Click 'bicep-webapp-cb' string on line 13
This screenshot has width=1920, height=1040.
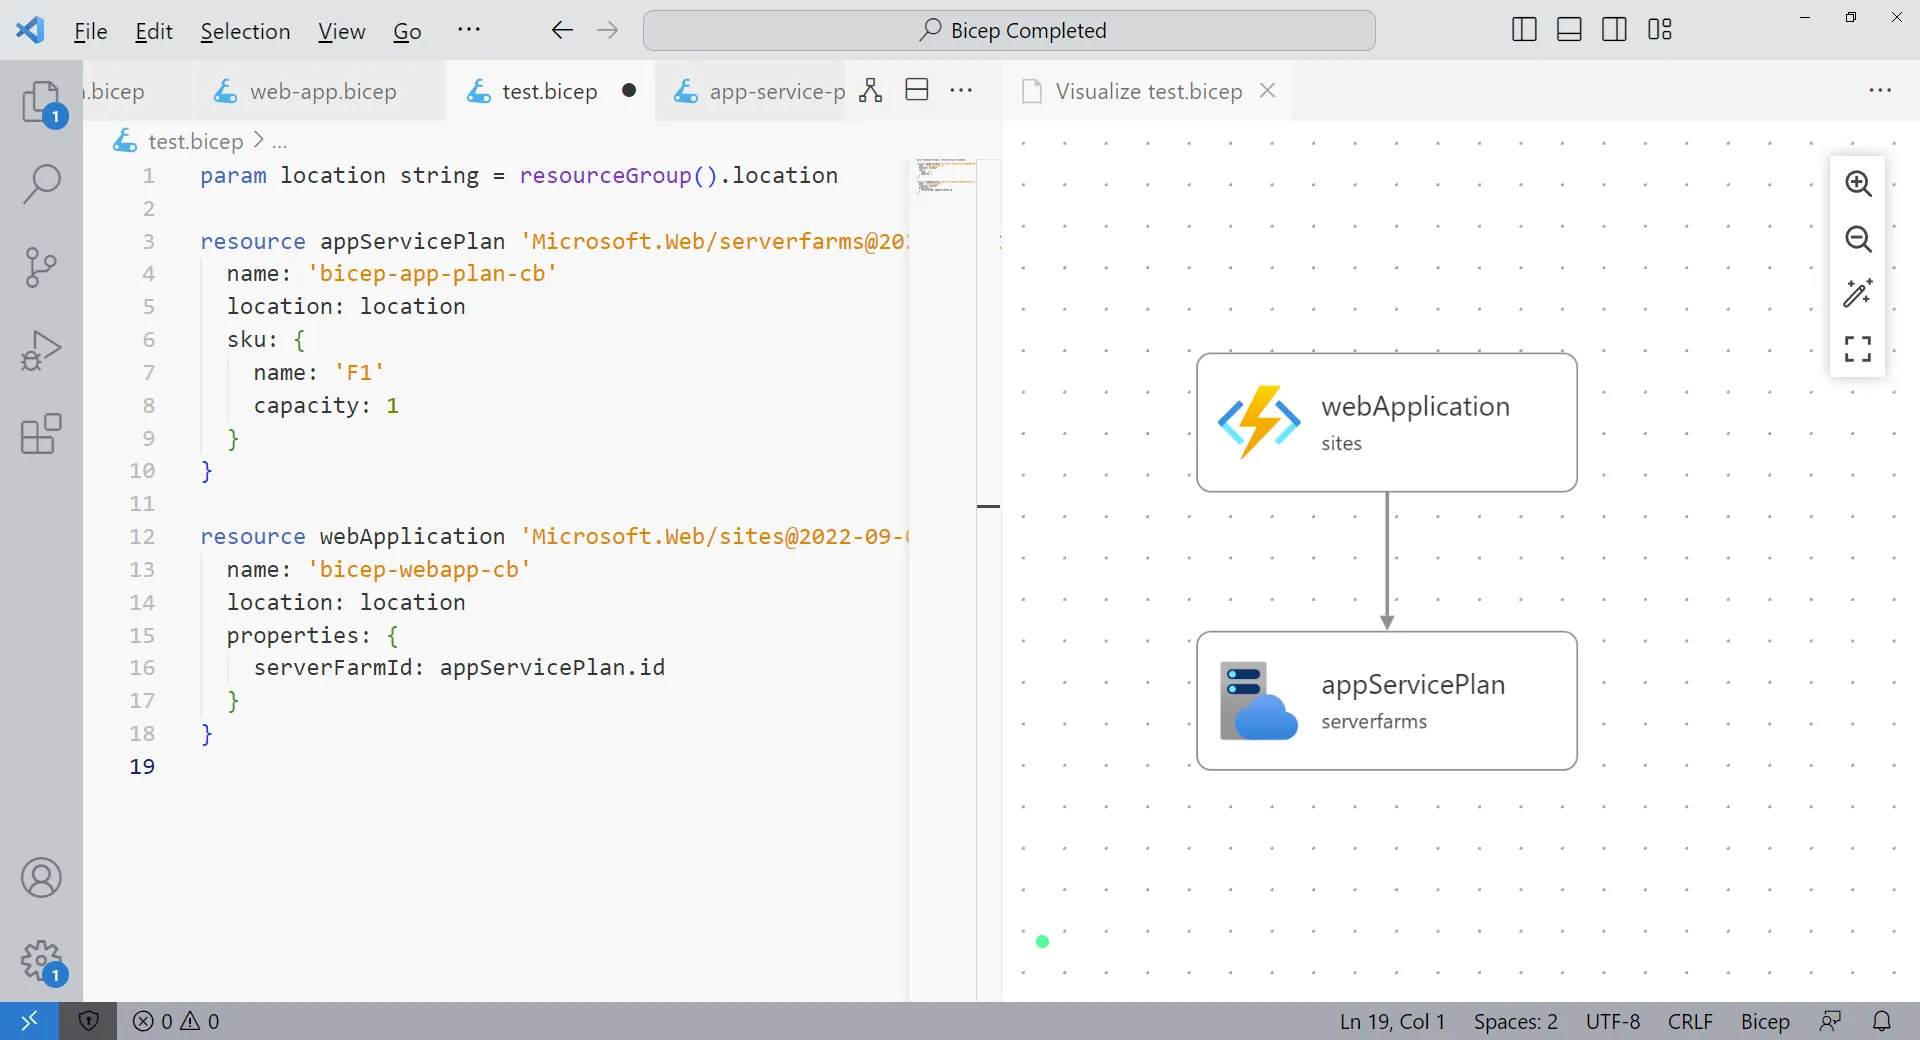click(x=419, y=570)
